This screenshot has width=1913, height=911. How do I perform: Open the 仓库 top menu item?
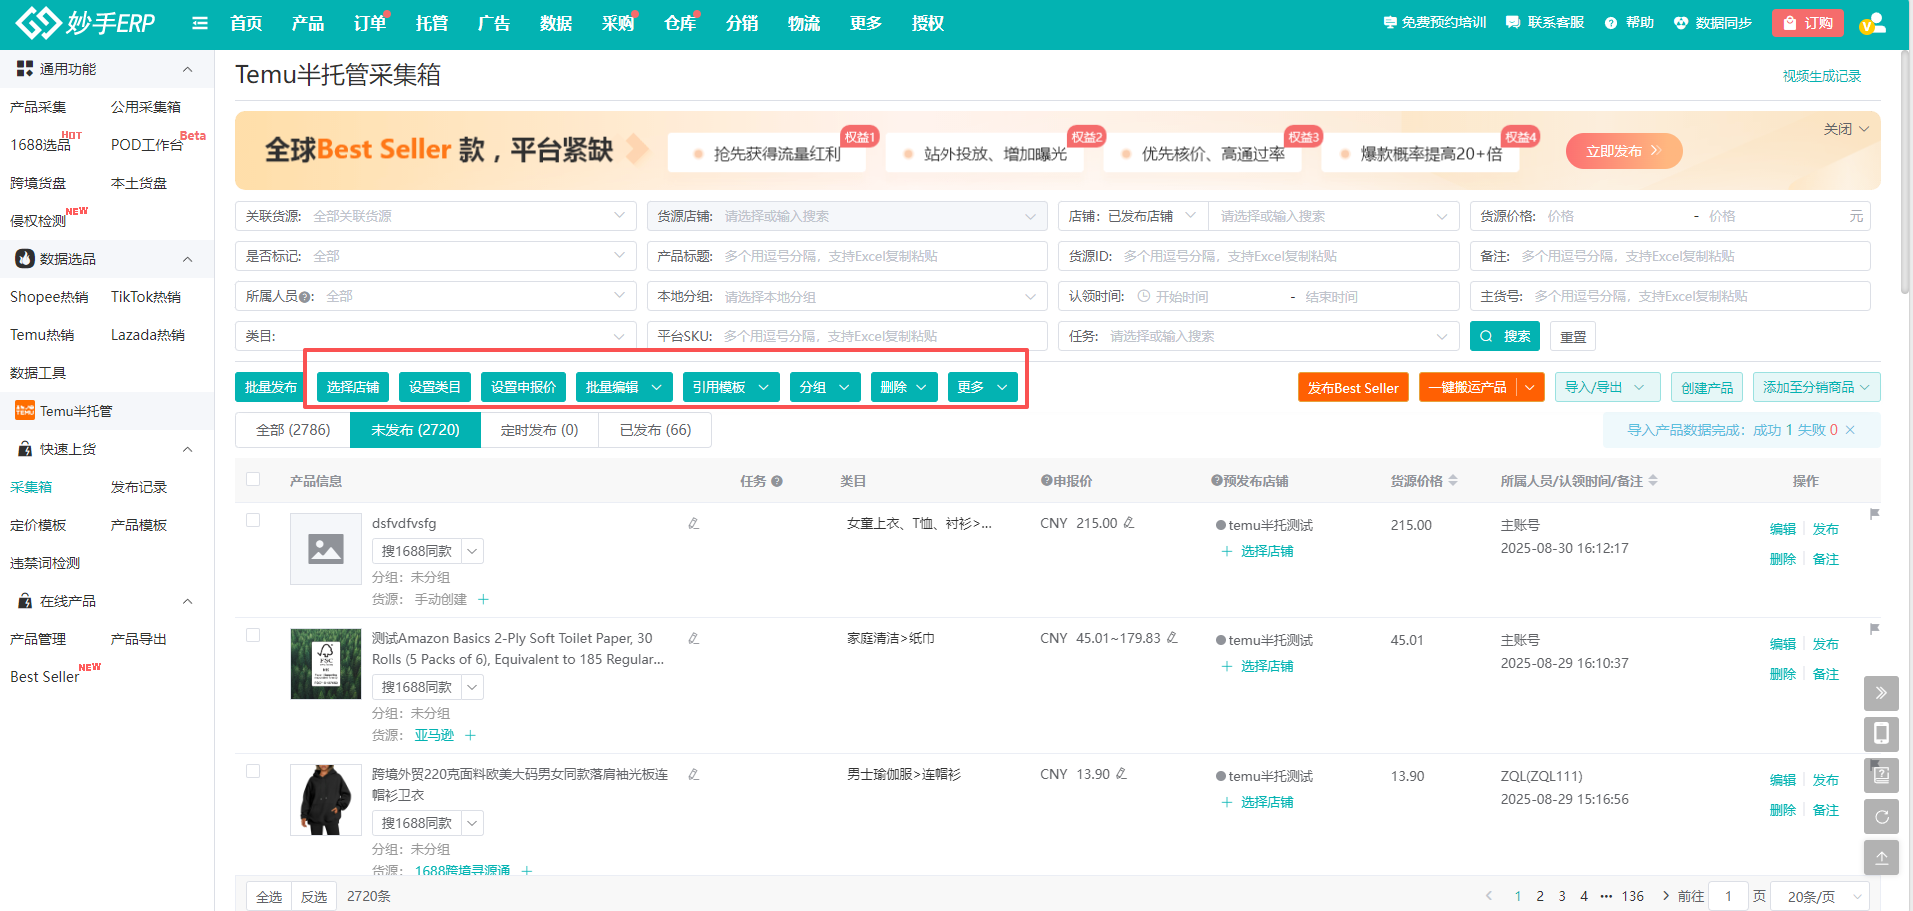(679, 23)
